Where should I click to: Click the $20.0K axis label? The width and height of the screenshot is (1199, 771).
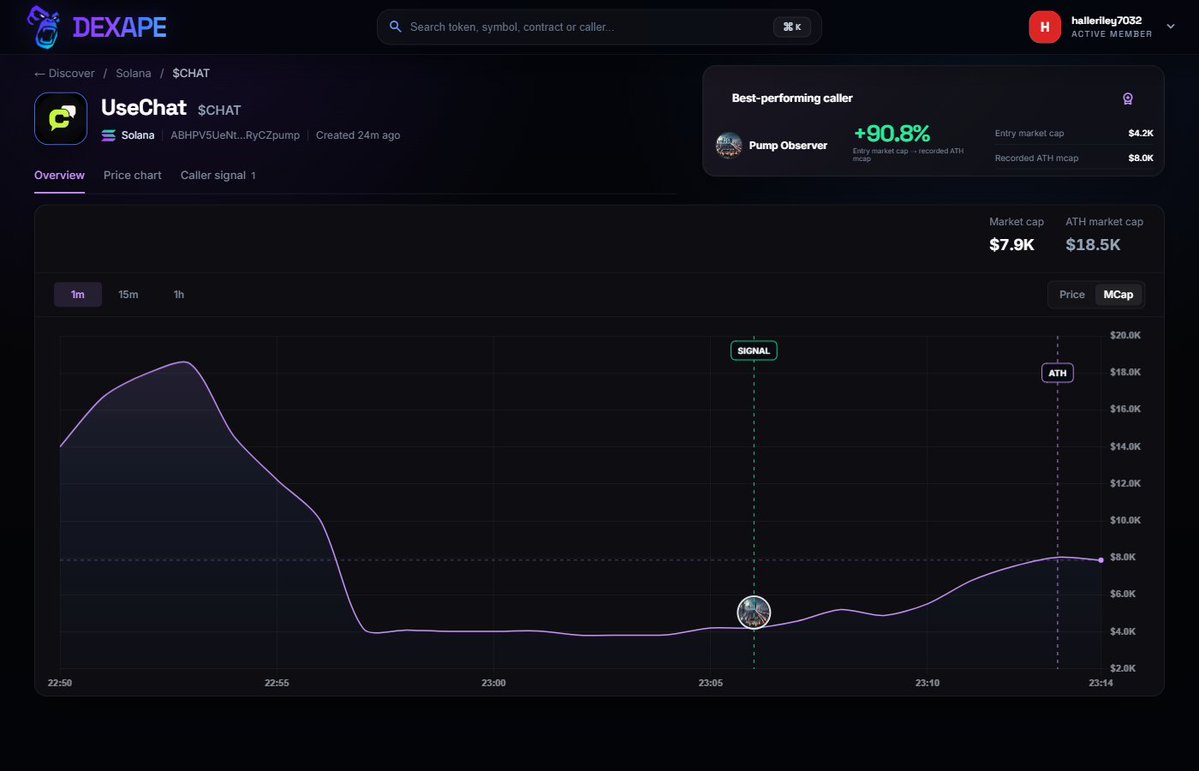(1125, 335)
